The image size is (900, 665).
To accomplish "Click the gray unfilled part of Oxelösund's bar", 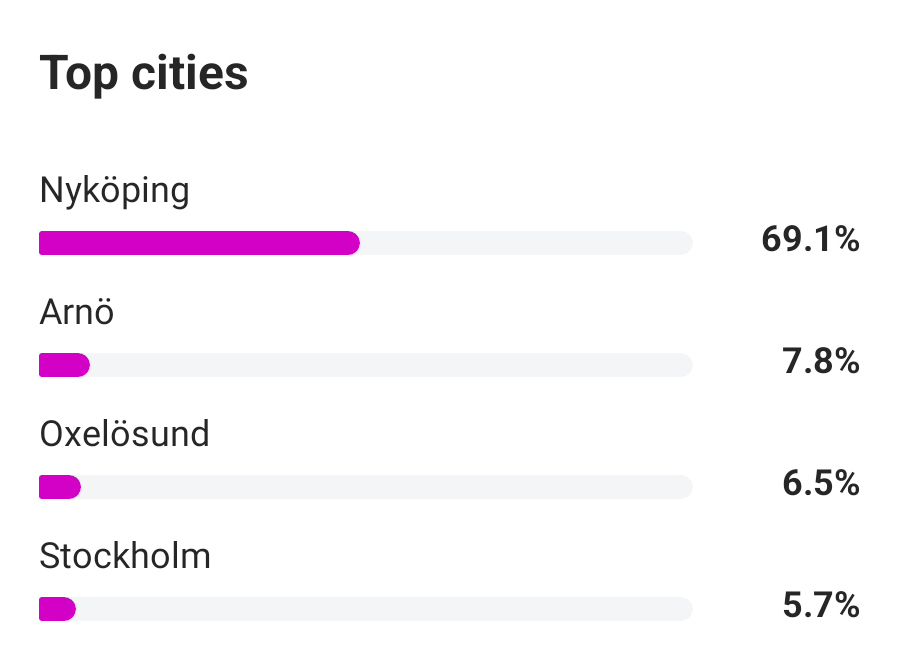I will pyautogui.click(x=385, y=487).
